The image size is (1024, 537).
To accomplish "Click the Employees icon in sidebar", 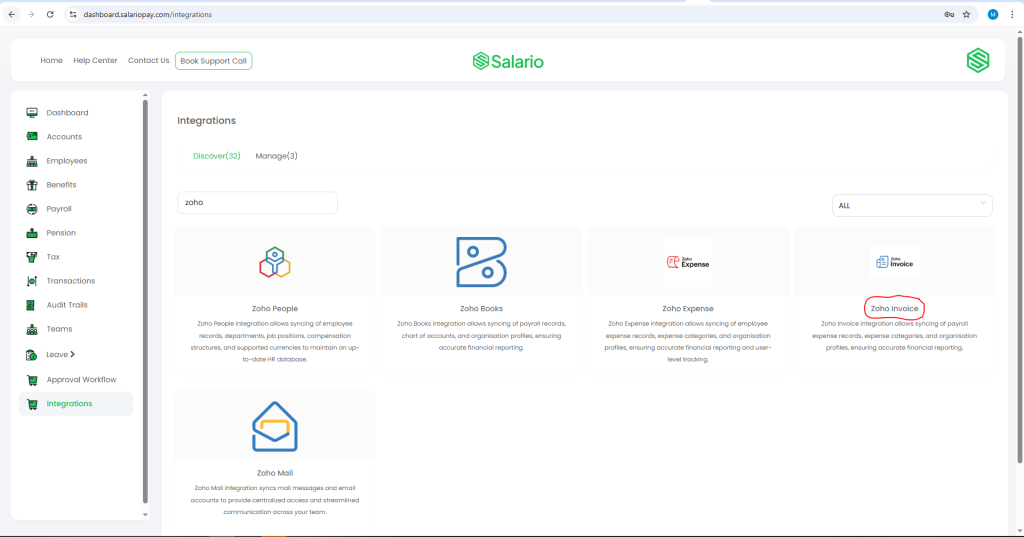I will (x=31, y=161).
